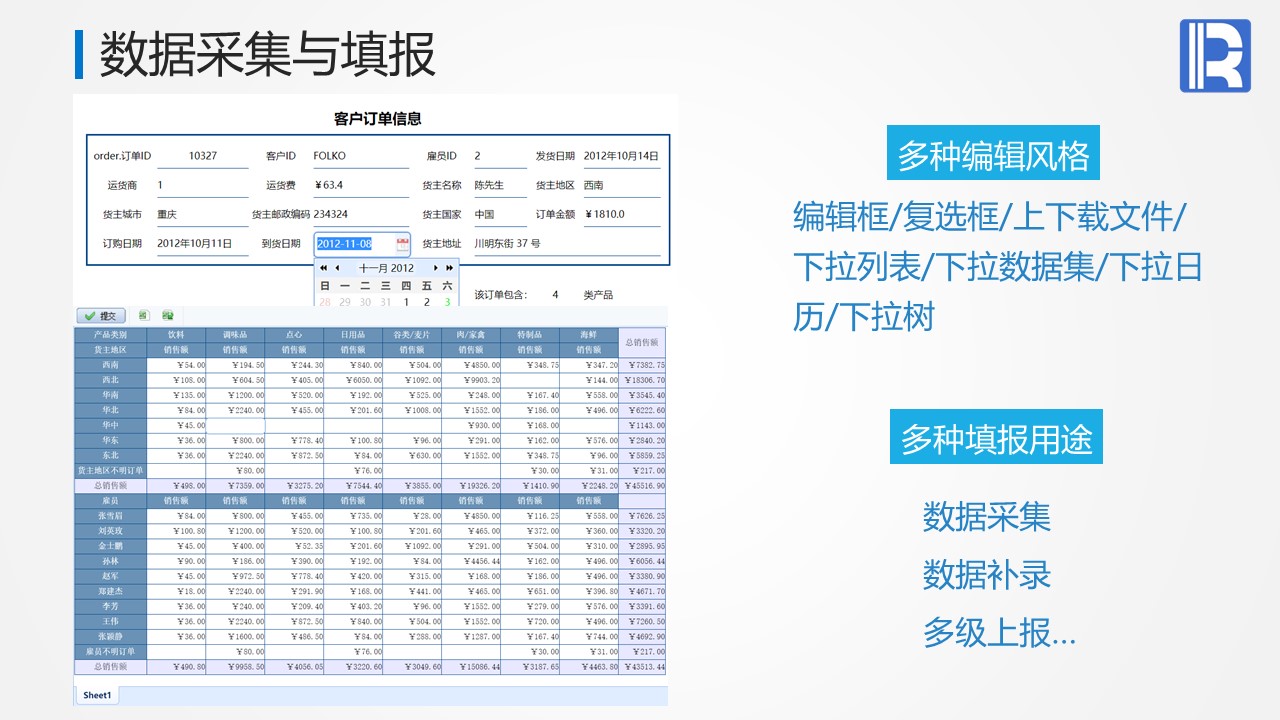This screenshot has width=1280, height=720.
Task: Click the 产品类别 header cell
Action: click(110, 335)
